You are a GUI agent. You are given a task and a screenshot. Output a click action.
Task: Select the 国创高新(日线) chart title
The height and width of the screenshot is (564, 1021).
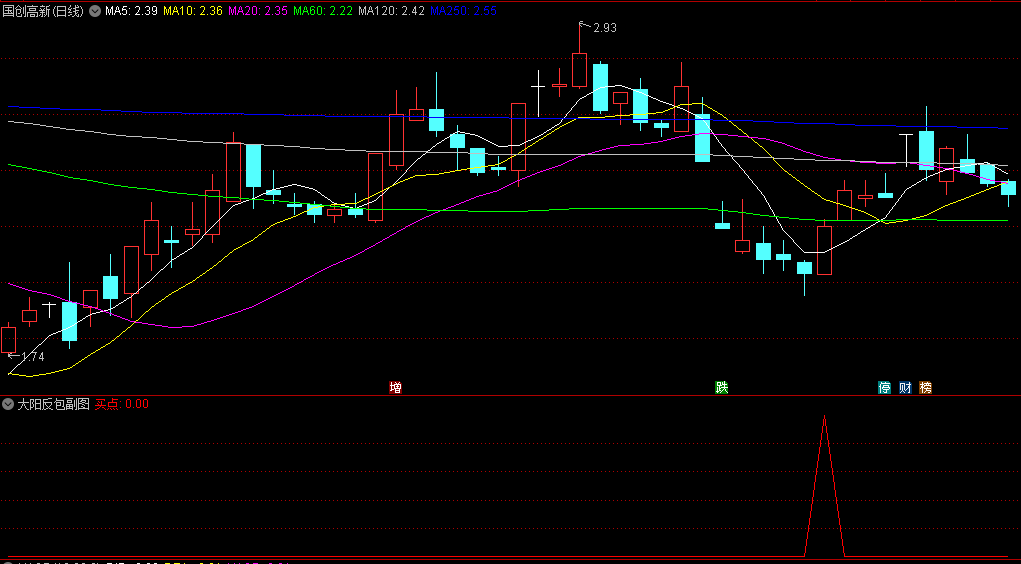coord(44,11)
